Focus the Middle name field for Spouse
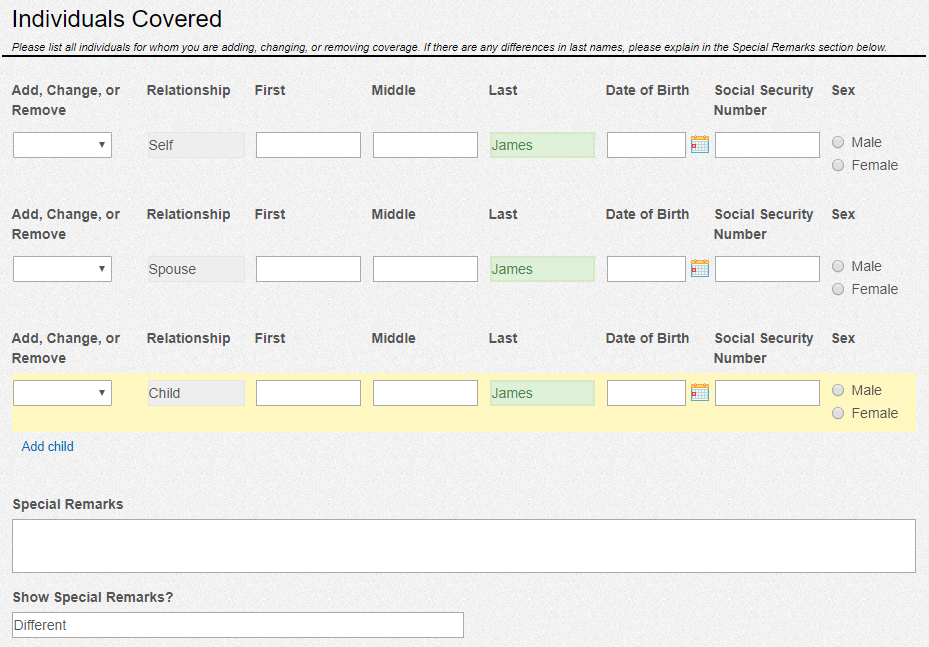The image size is (929, 647). click(x=425, y=269)
